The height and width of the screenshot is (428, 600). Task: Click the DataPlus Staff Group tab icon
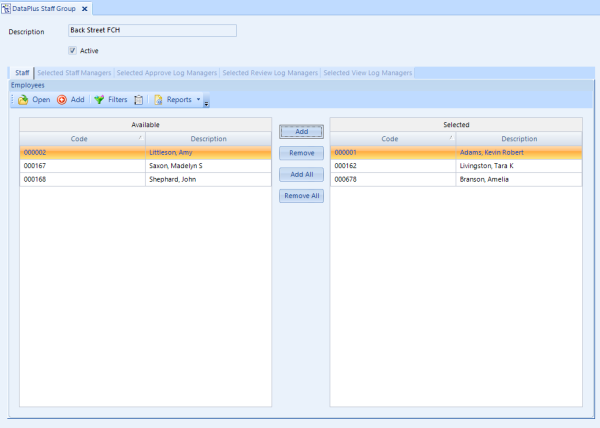[x=7, y=8]
